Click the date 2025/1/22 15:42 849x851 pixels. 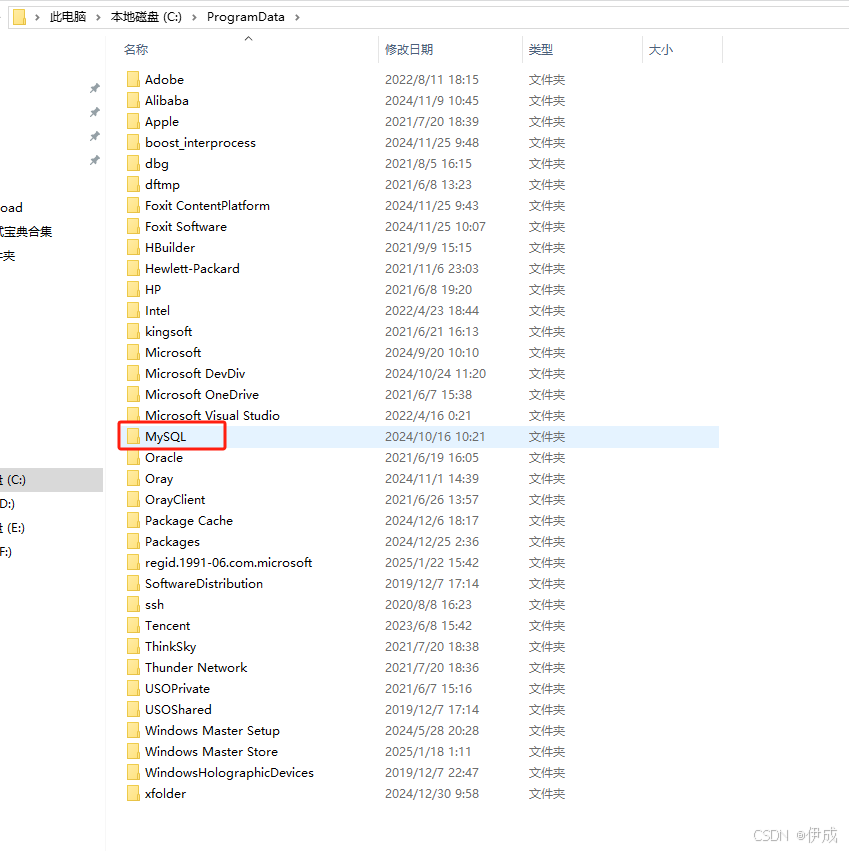[x=432, y=563]
